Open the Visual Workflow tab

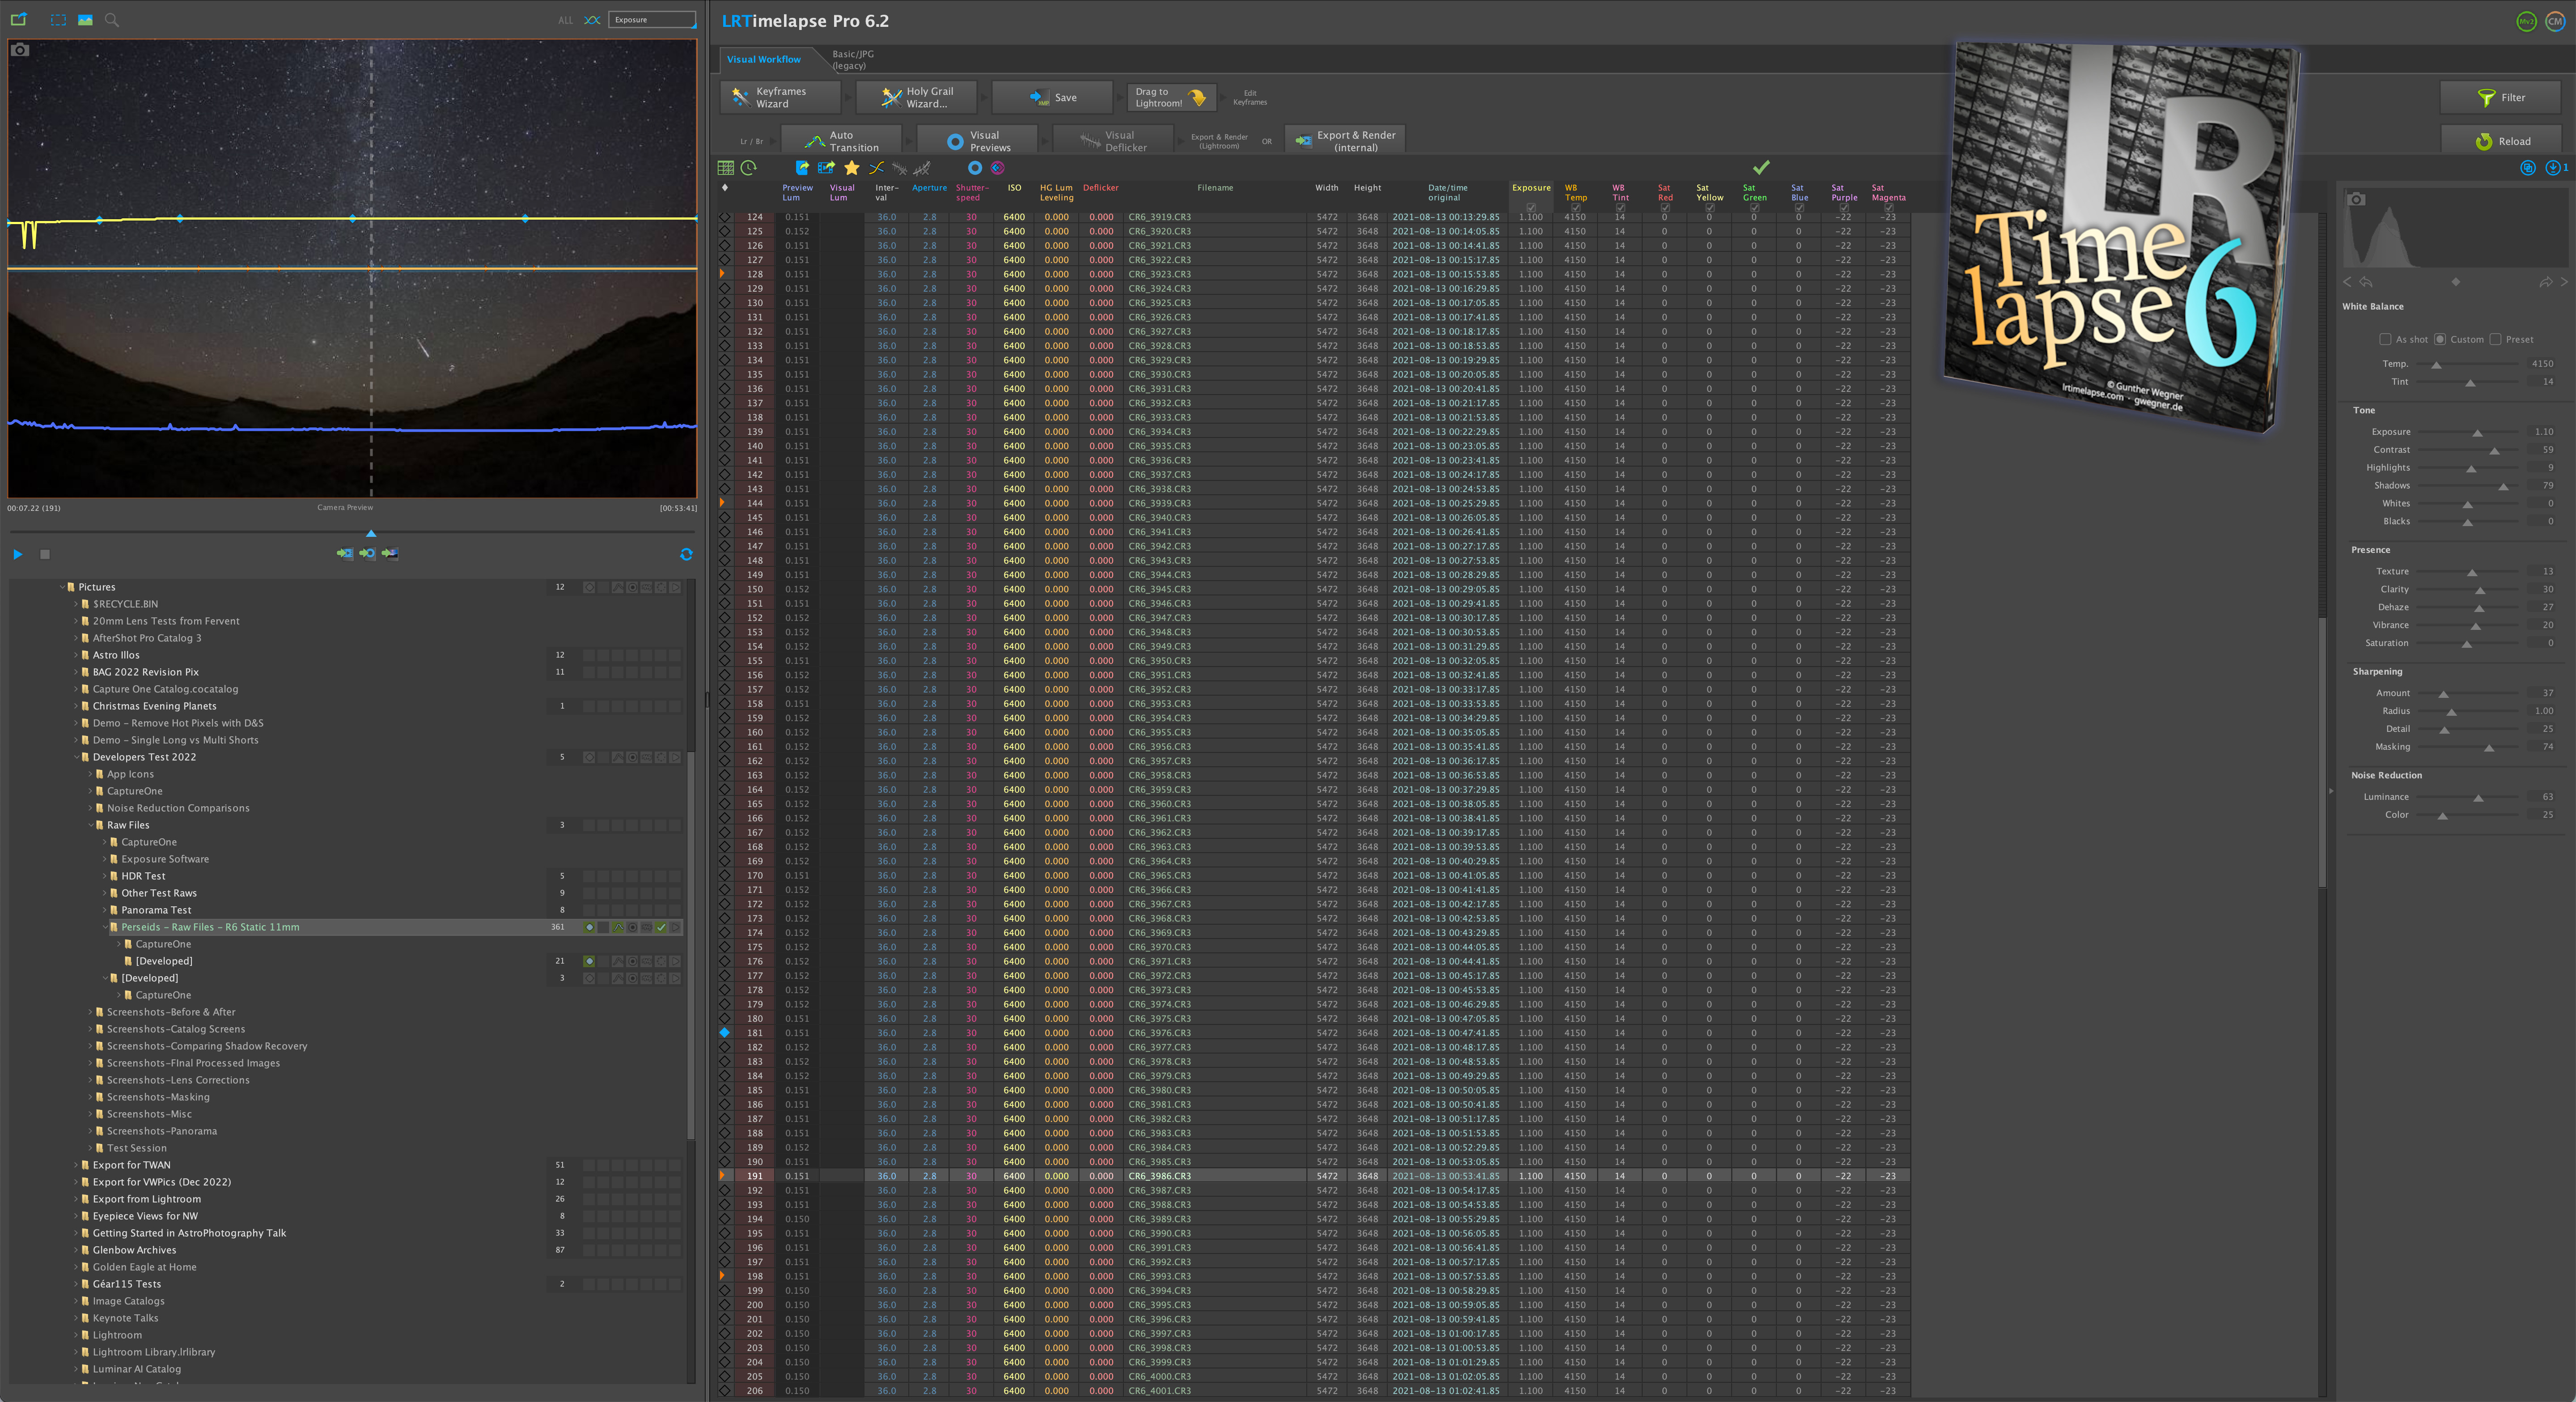click(x=763, y=59)
